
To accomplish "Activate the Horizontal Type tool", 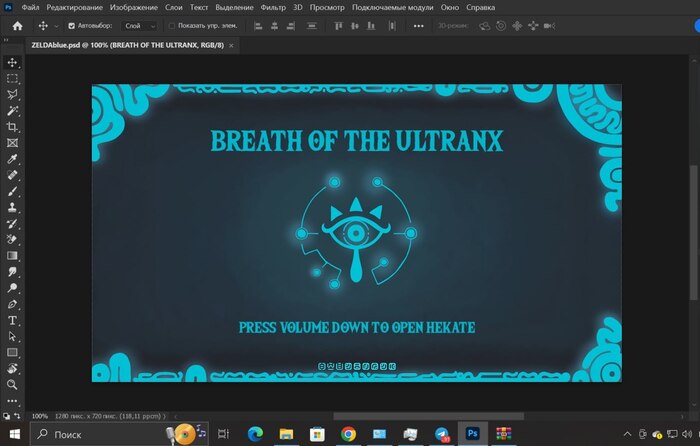I will 13,320.
